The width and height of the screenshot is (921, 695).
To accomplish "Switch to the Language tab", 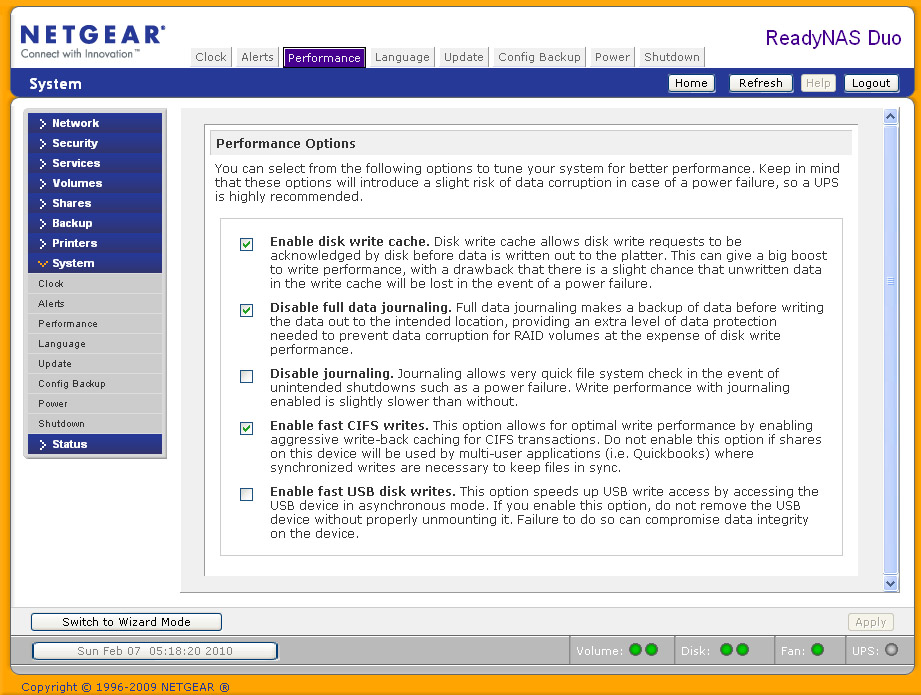I will [x=401, y=57].
